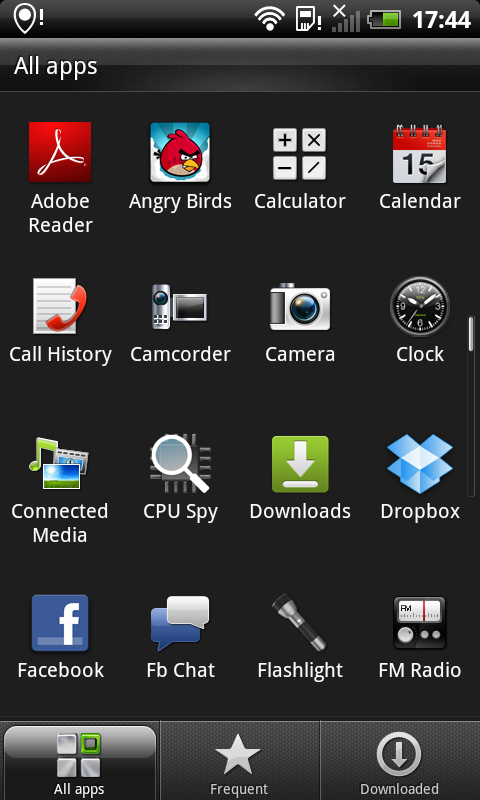Switch to the Frequent tab
The height and width of the screenshot is (800, 480).
click(240, 761)
